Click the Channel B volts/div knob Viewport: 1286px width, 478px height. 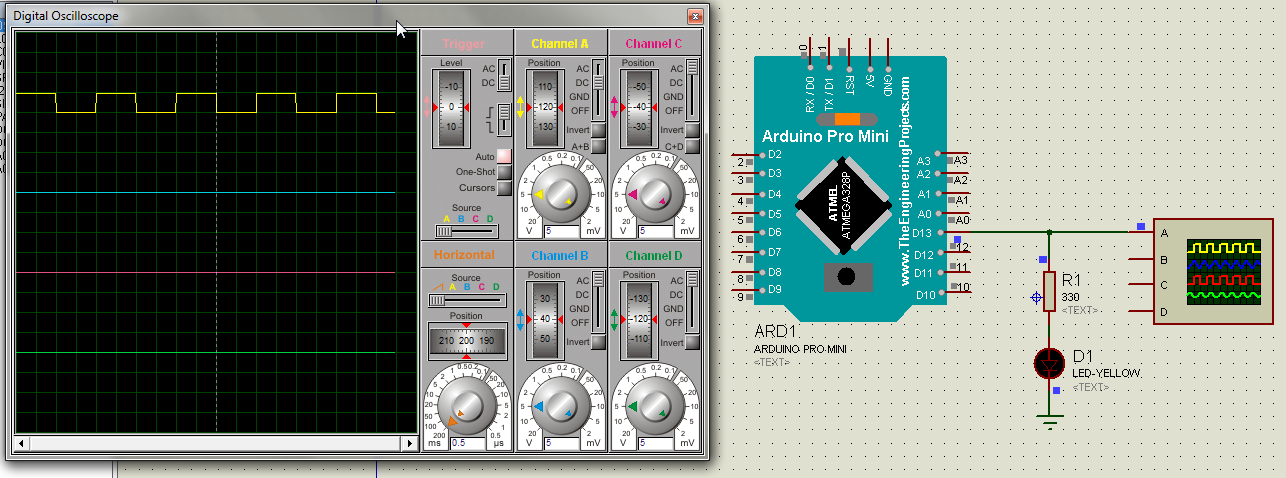pos(560,406)
